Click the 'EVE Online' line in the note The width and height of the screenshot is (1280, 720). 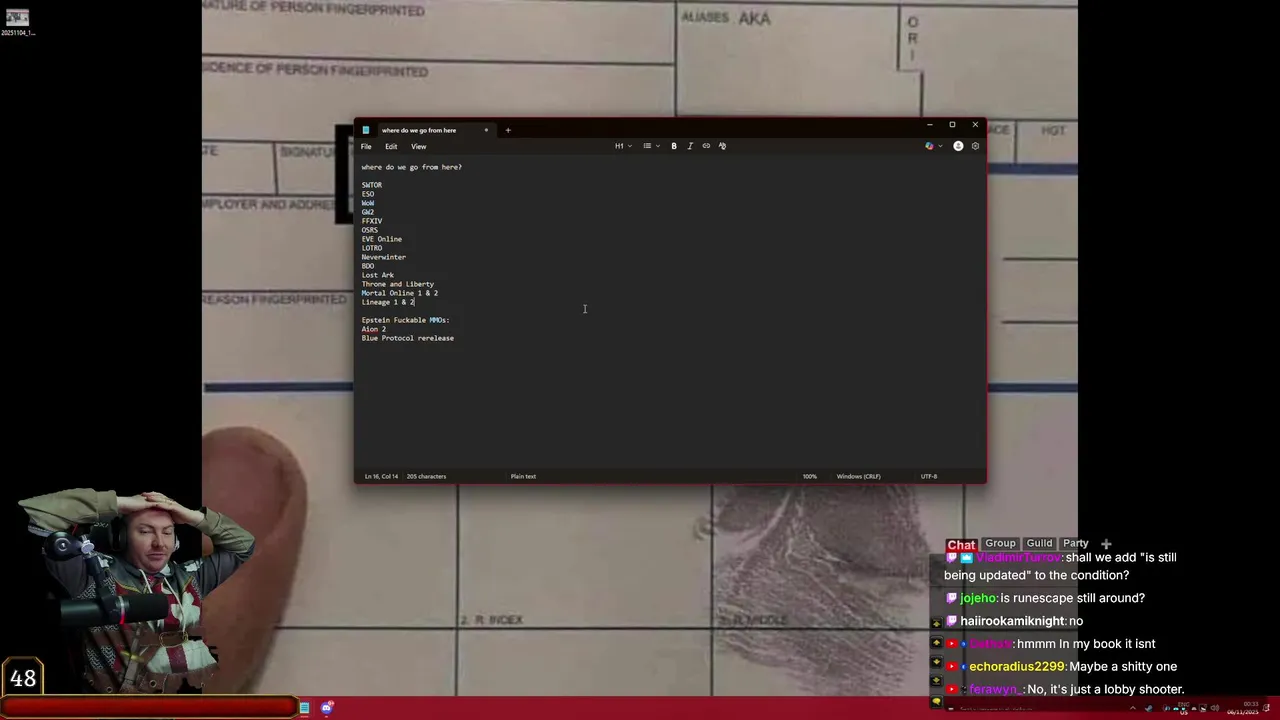coord(382,239)
